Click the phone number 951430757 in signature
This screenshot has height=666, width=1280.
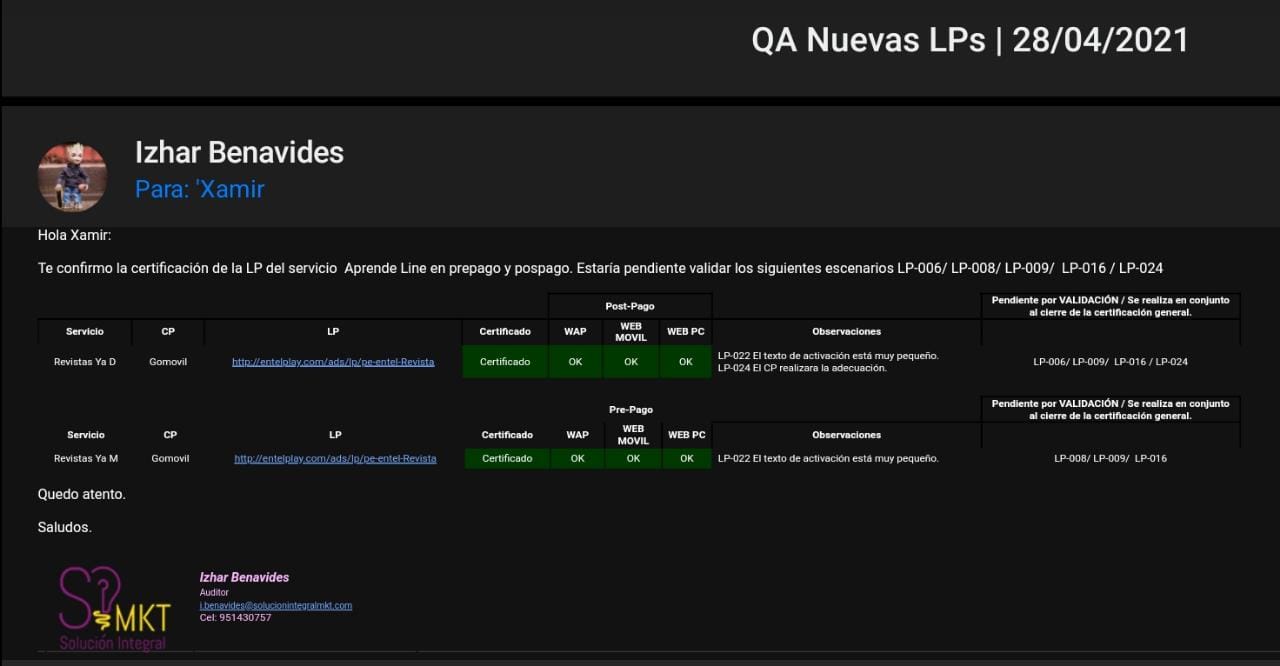tap(245, 618)
